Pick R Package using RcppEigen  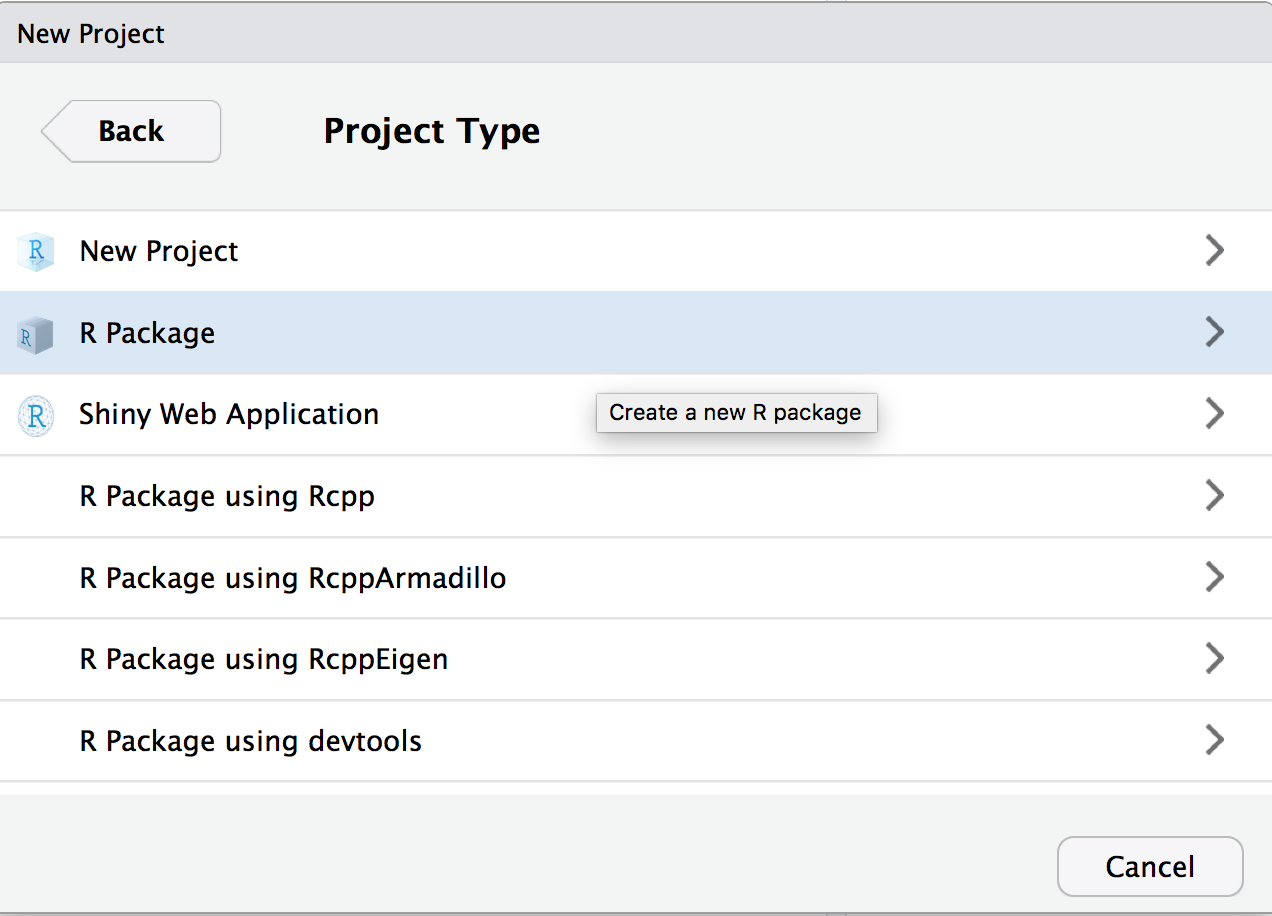[x=264, y=660]
